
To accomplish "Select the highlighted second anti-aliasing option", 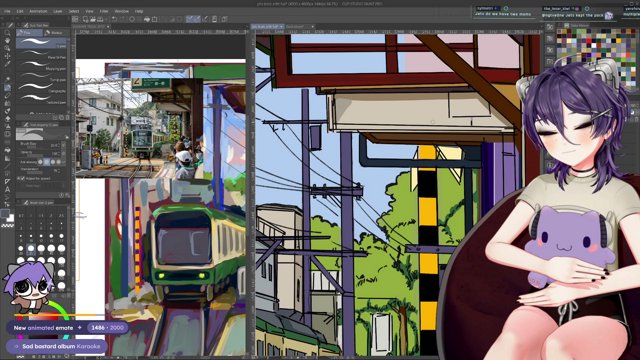I will click(x=47, y=162).
